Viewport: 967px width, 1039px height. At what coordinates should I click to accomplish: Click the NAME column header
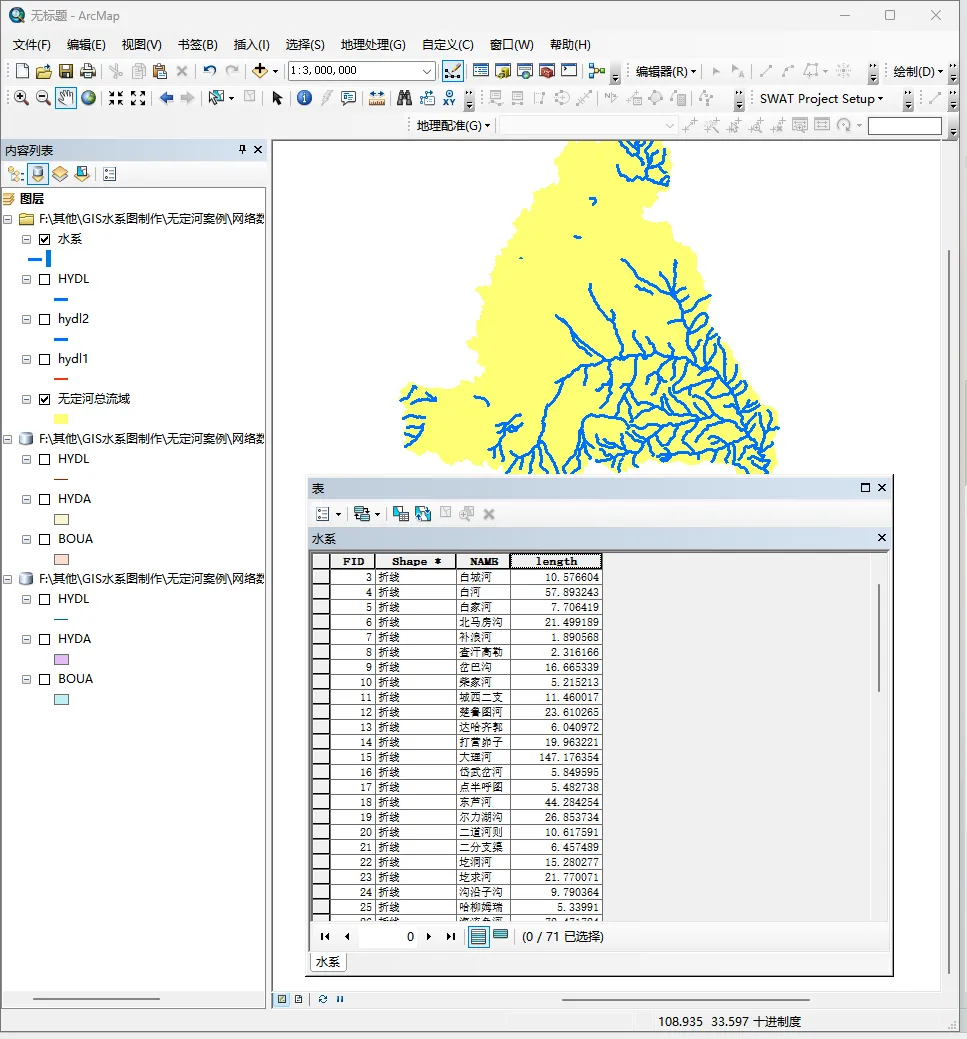(x=483, y=561)
